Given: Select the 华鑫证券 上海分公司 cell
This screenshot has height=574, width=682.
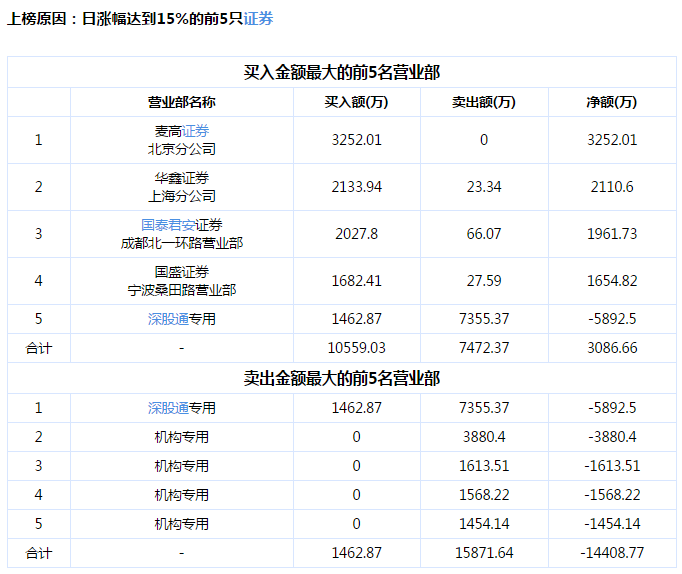Looking at the screenshot, I should (181, 187).
